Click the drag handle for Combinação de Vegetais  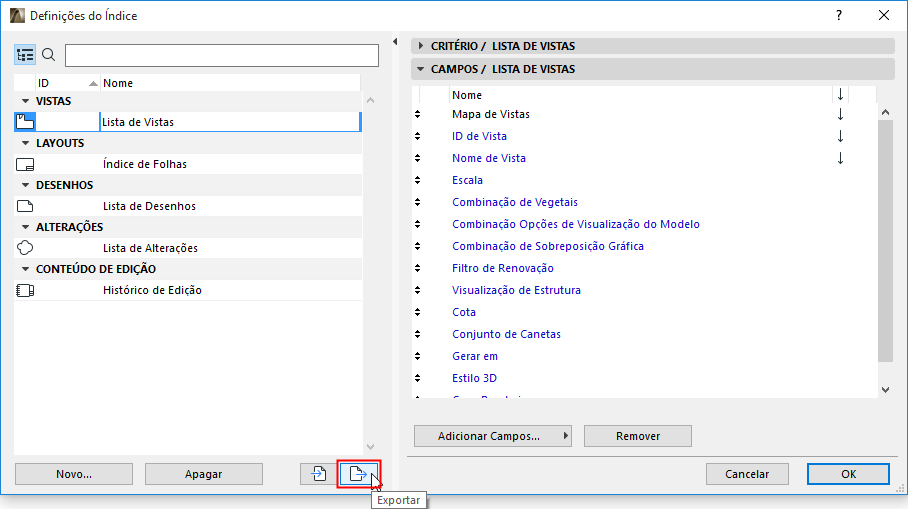tap(418, 202)
